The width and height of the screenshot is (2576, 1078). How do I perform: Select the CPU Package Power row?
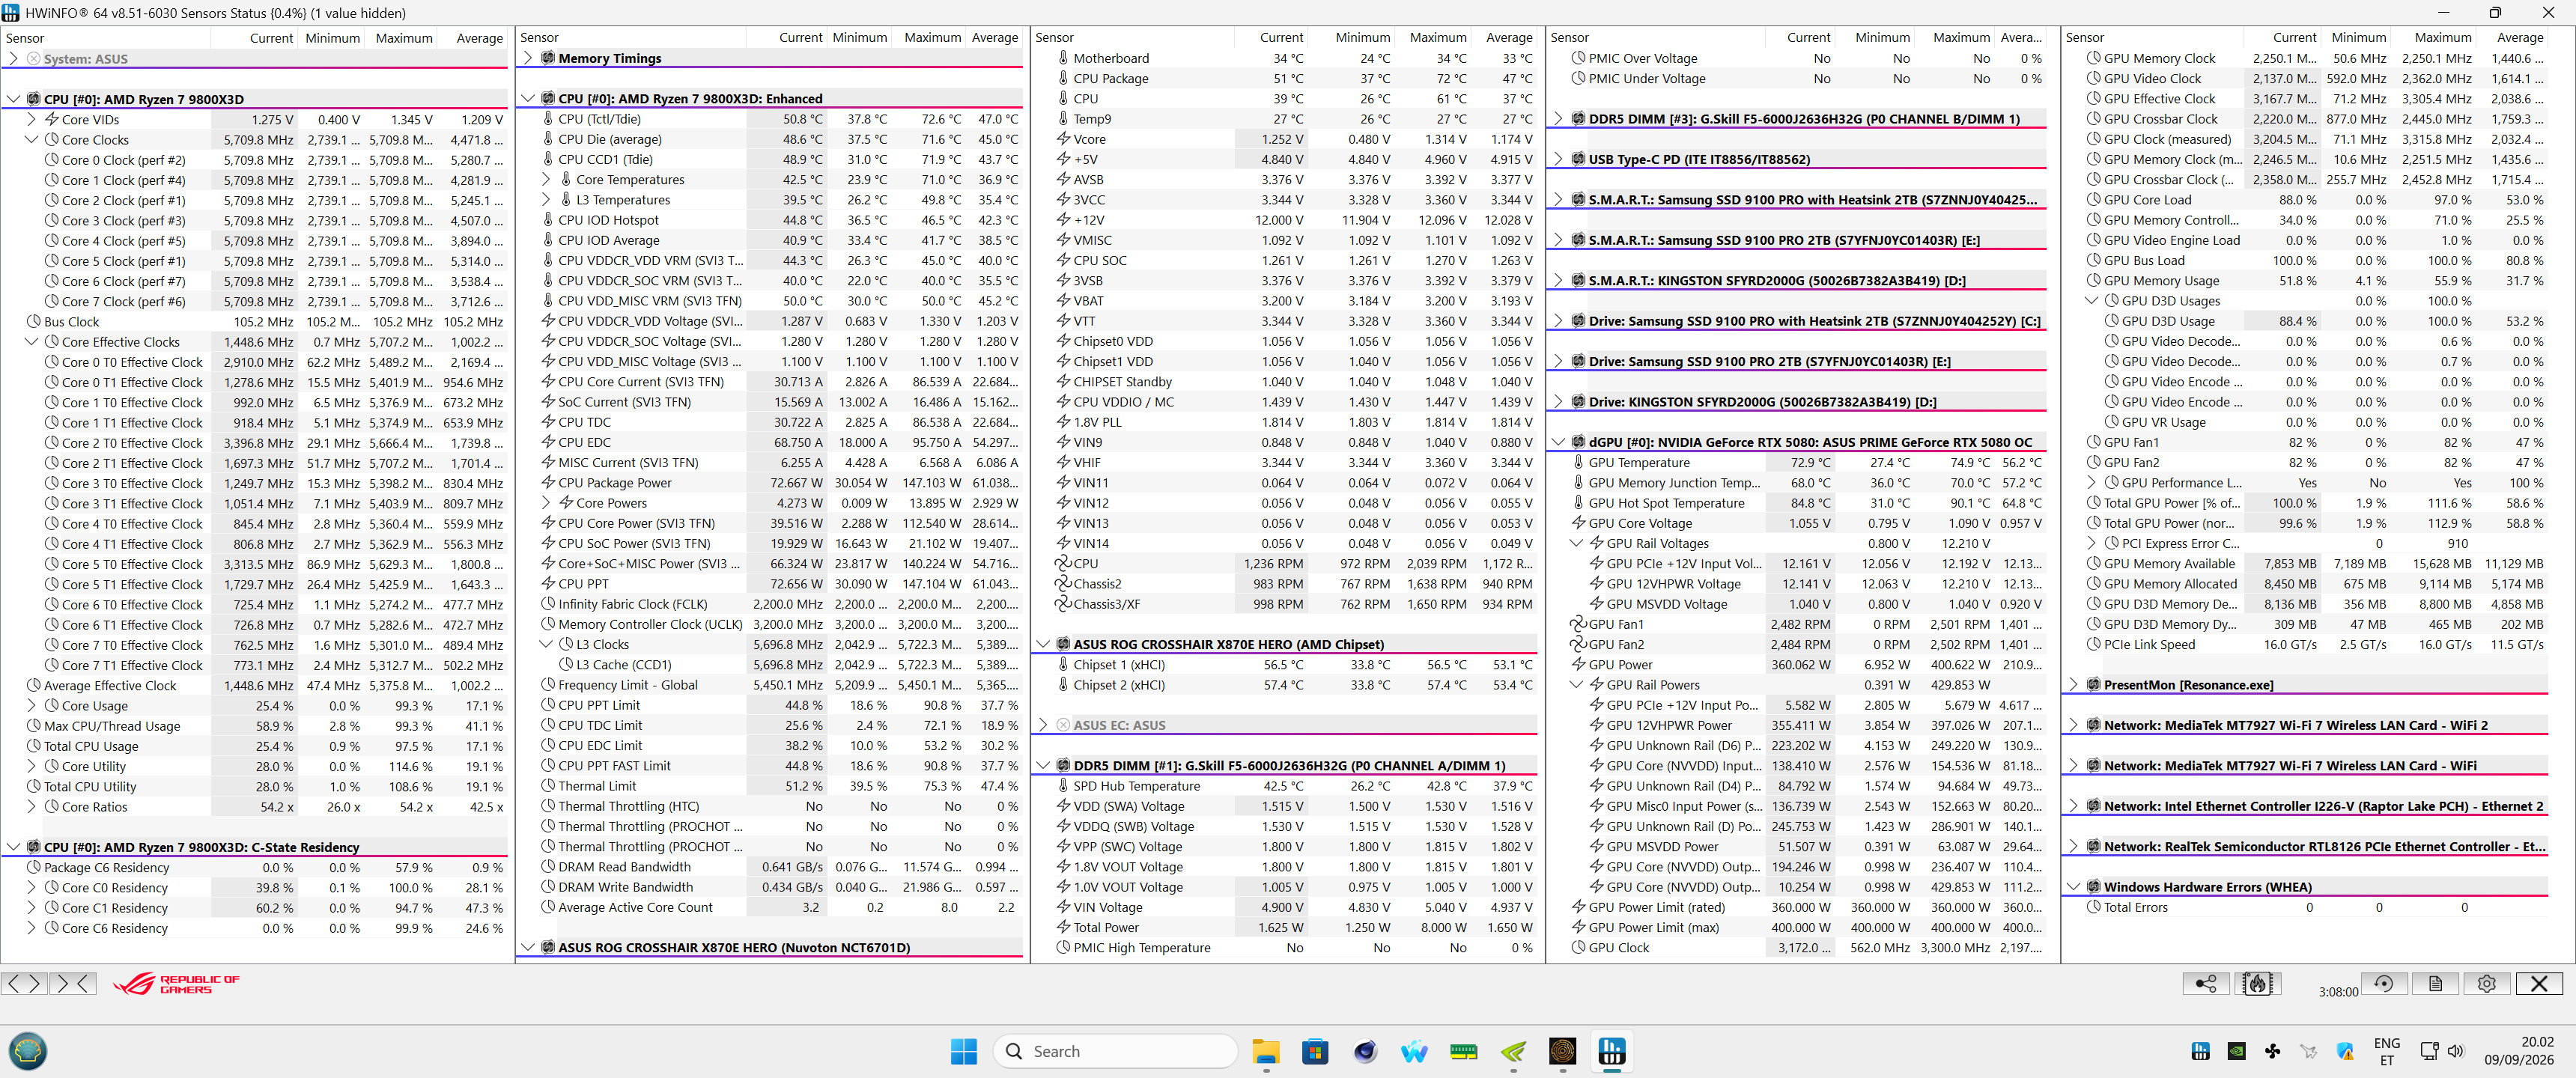770,483
